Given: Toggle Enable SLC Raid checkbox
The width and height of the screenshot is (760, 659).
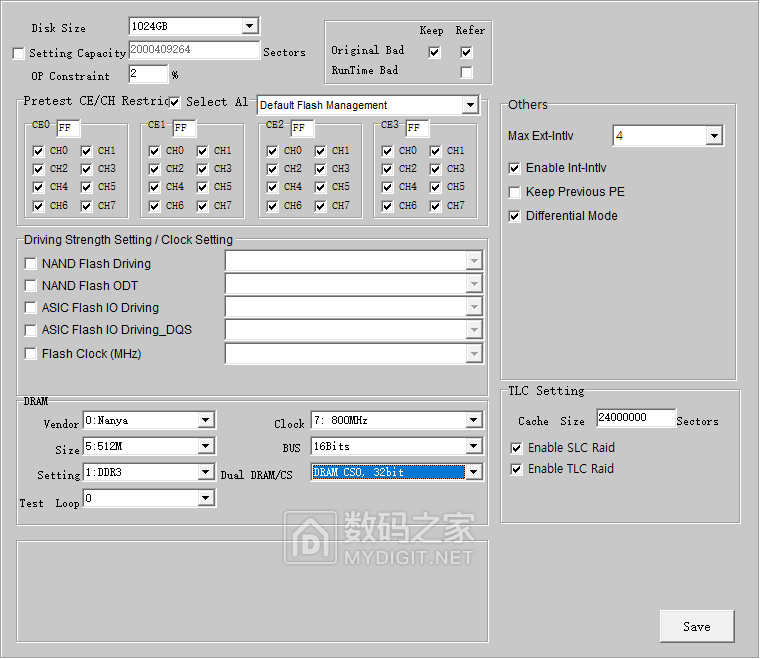Looking at the screenshot, I should point(516,448).
